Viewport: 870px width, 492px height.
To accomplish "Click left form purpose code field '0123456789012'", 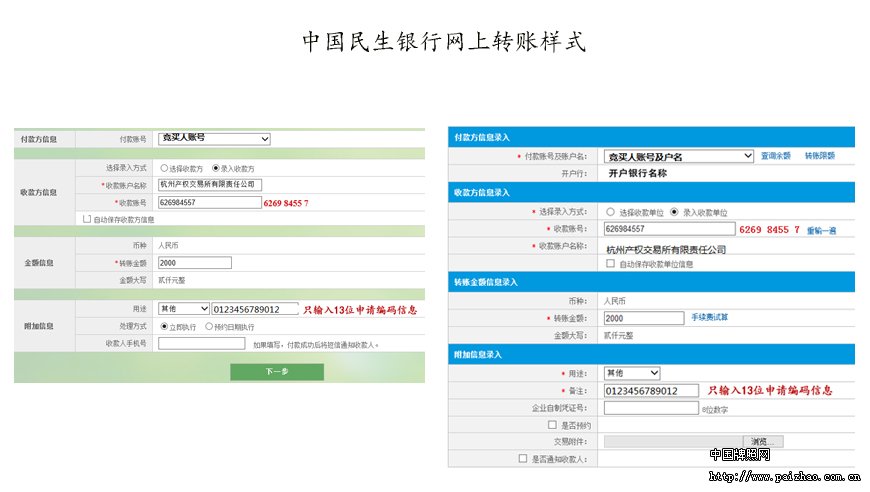I will coord(255,309).
